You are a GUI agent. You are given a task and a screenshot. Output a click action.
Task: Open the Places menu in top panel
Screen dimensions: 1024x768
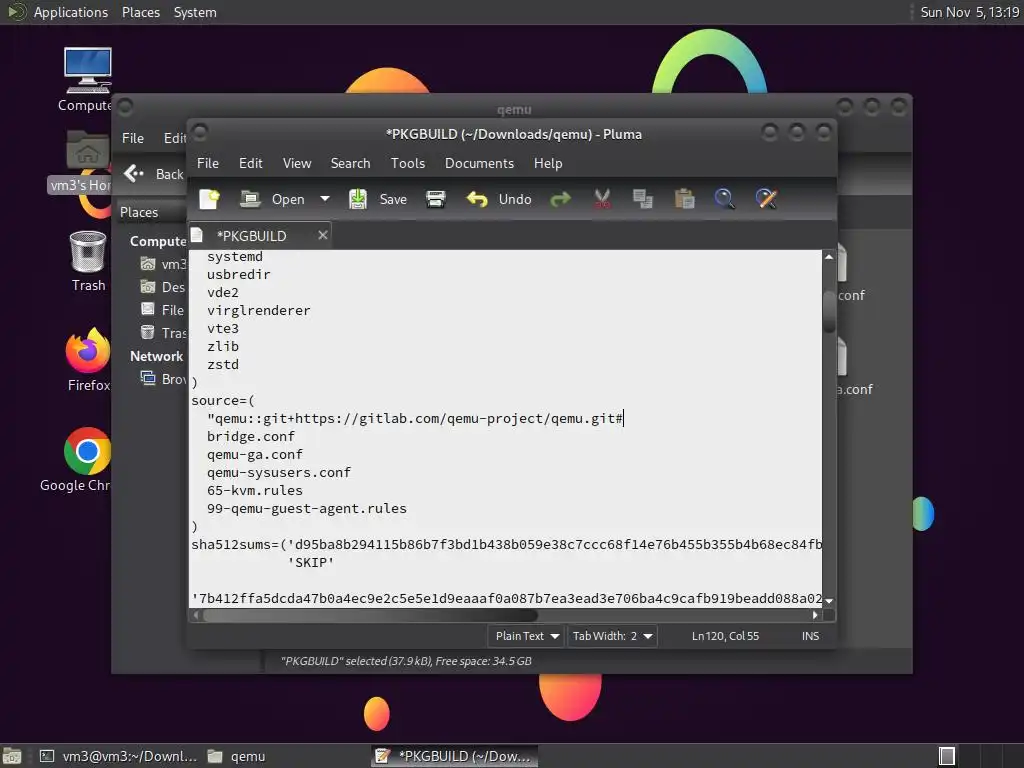pos(140,12)
